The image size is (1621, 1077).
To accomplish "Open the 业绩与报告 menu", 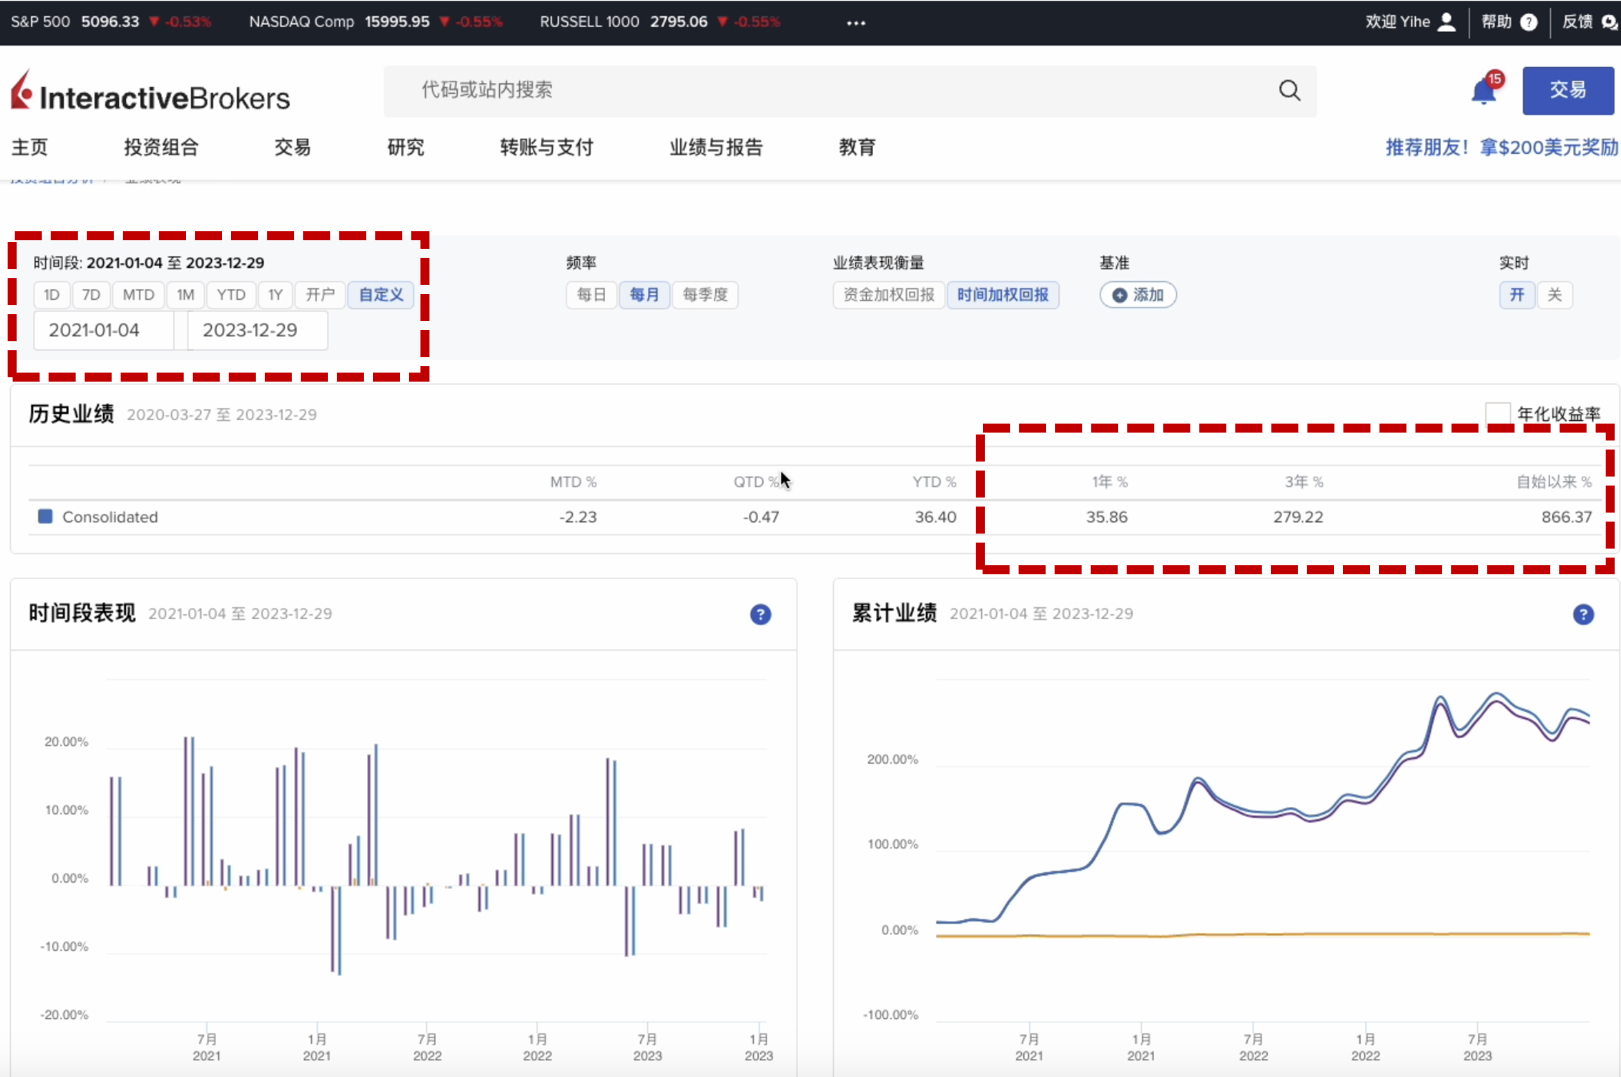I will pos(716,147).
